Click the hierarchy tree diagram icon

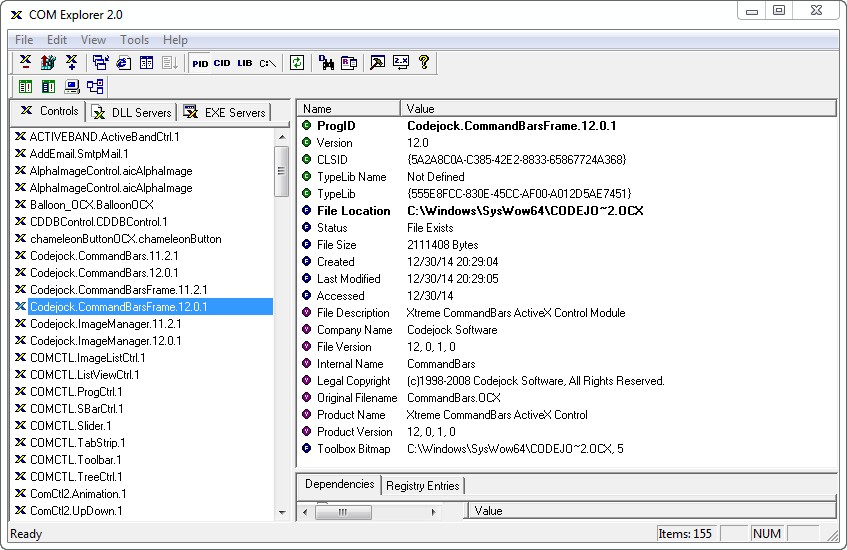(95, 86)
